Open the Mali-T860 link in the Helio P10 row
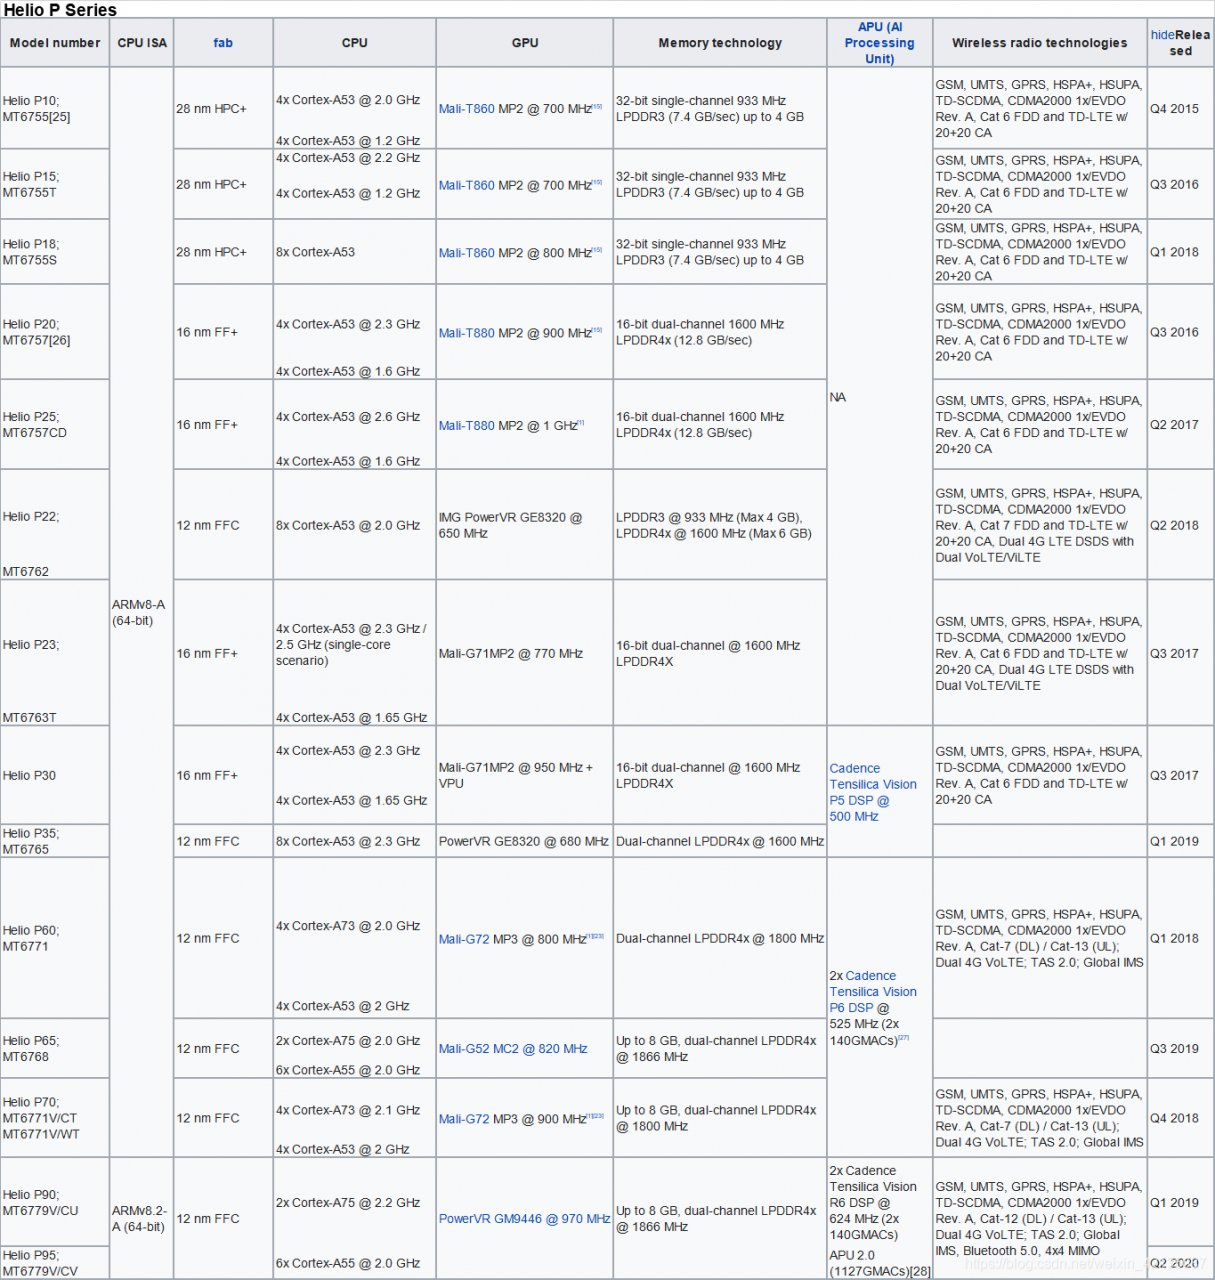The width and height of the screenshot is (1215, 1280). click(x=466, y=109)
